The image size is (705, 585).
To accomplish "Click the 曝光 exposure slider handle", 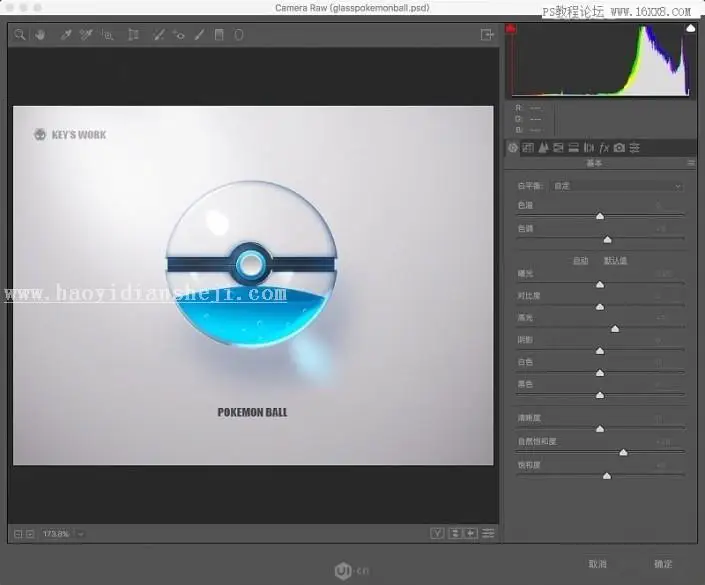I will (x=600, y=285).
